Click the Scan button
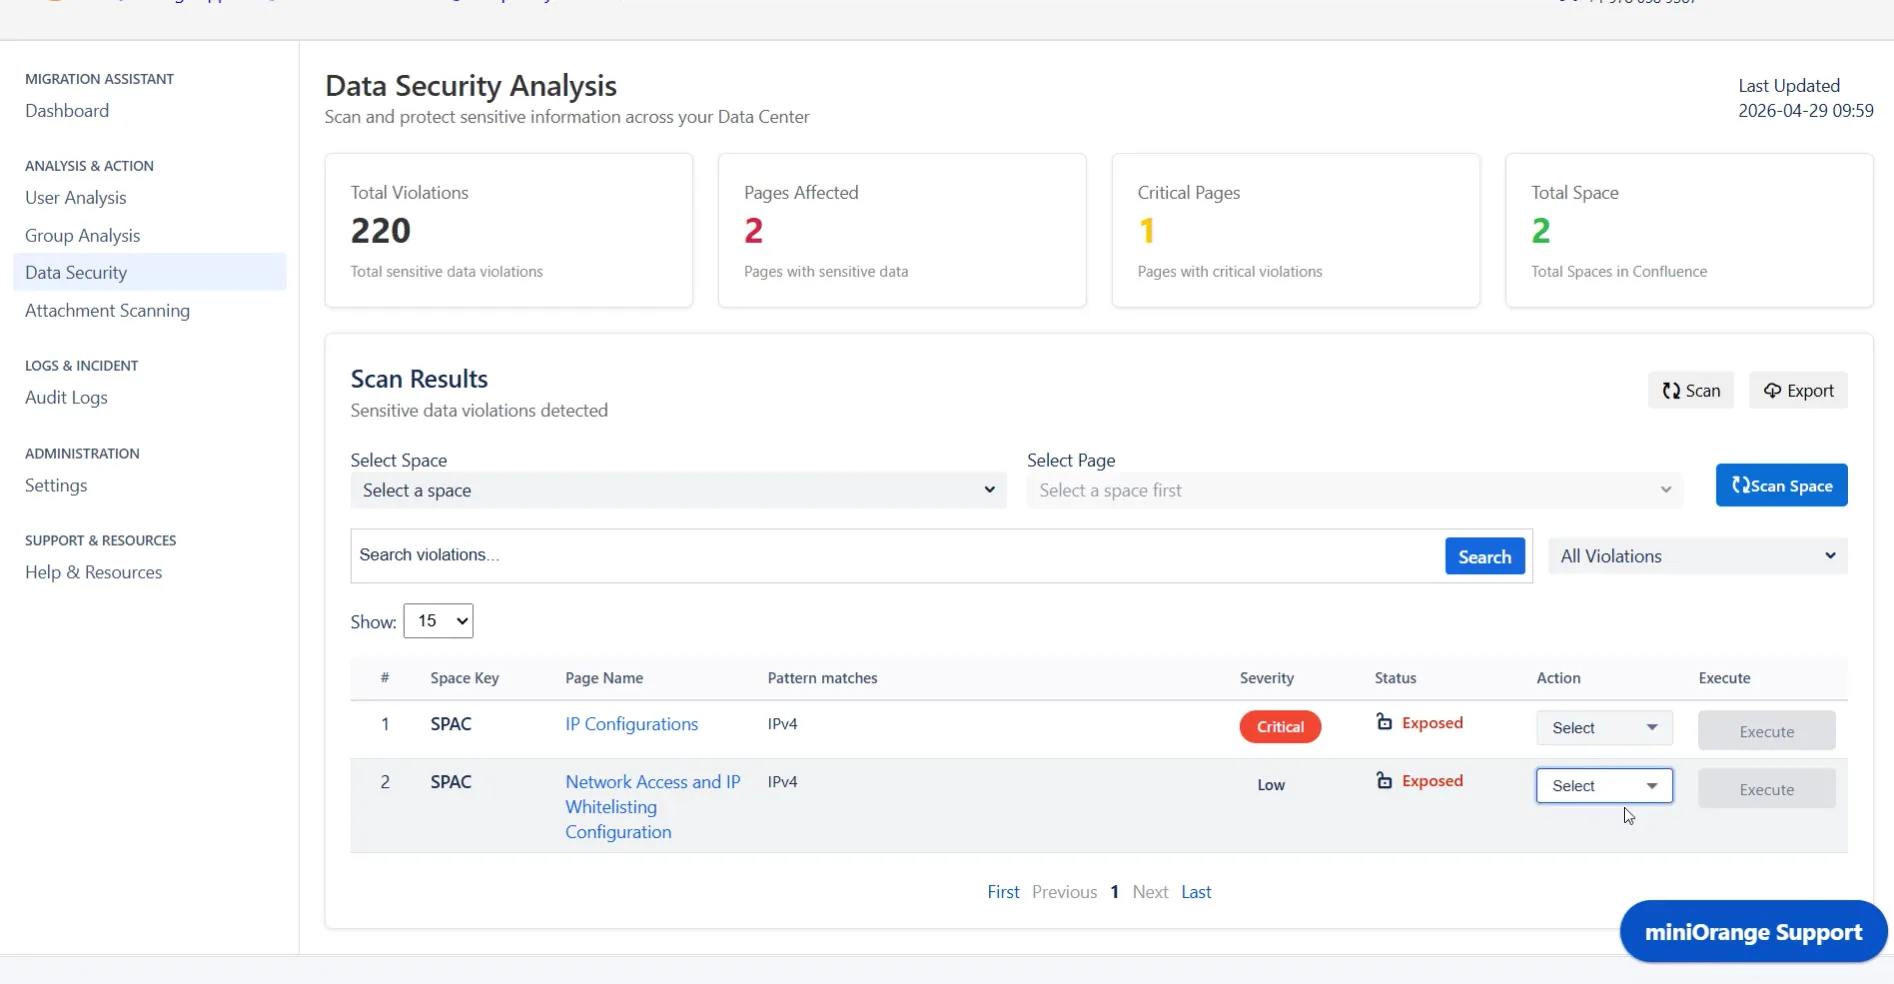This screenshot has width=1894, height=984. point(1691,390)
